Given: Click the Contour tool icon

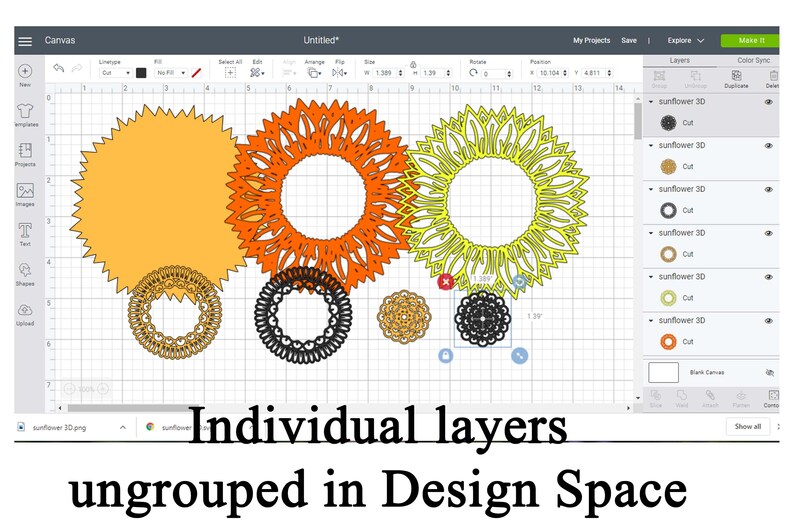Looking at the screenshot, I should pos(773,395).
